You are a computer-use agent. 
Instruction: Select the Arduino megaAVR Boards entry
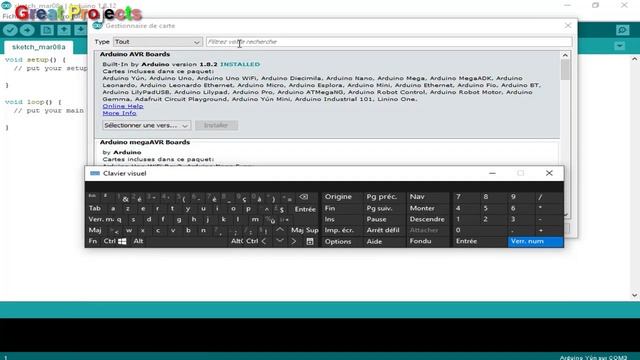tap(328, 153)
